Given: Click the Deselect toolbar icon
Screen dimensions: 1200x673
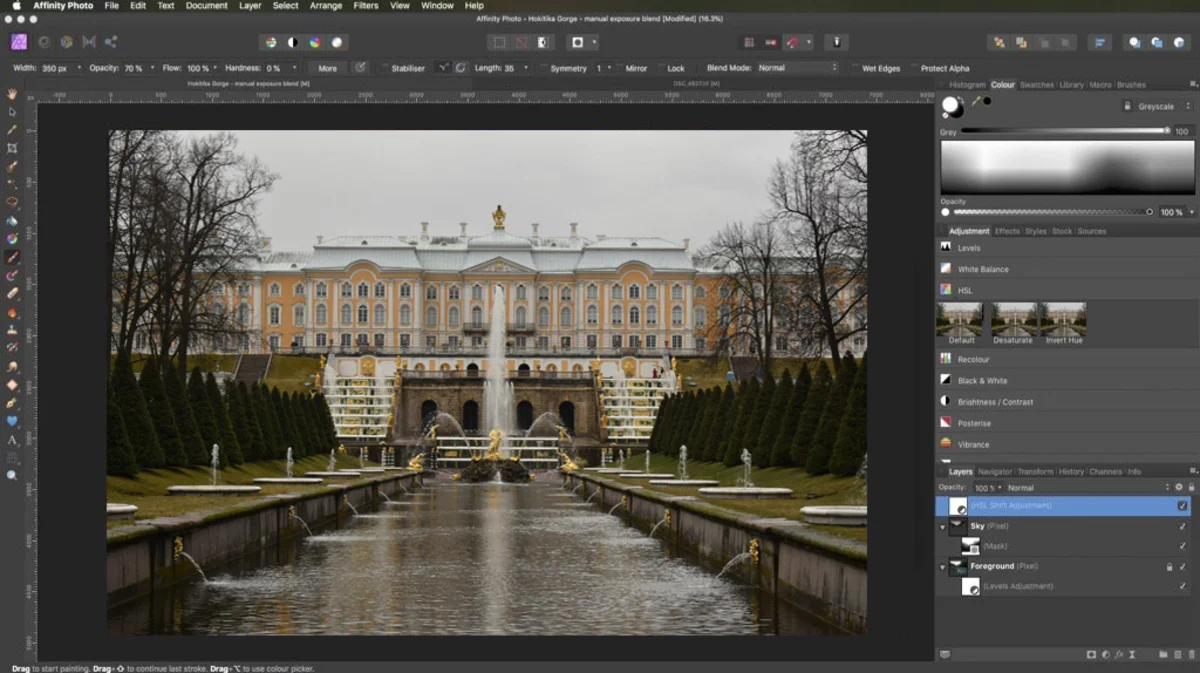Looking at the screenshot, I should (x=521, y=42).
